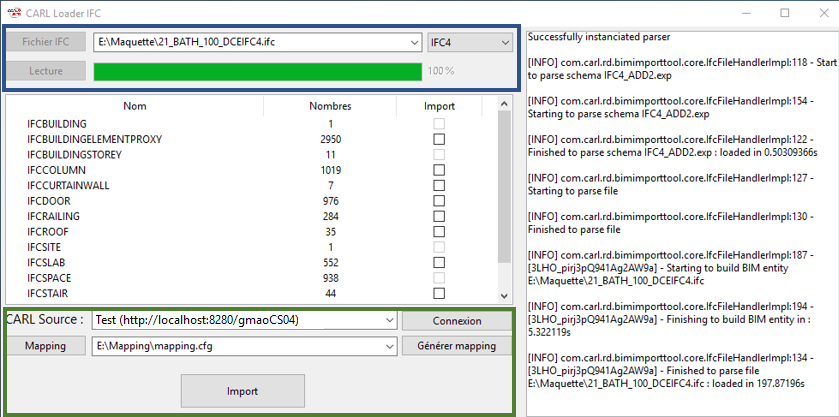Open the mapping.cfg file dropdown
The width and height of the screenshot is (839, 417).
point(390,346)
